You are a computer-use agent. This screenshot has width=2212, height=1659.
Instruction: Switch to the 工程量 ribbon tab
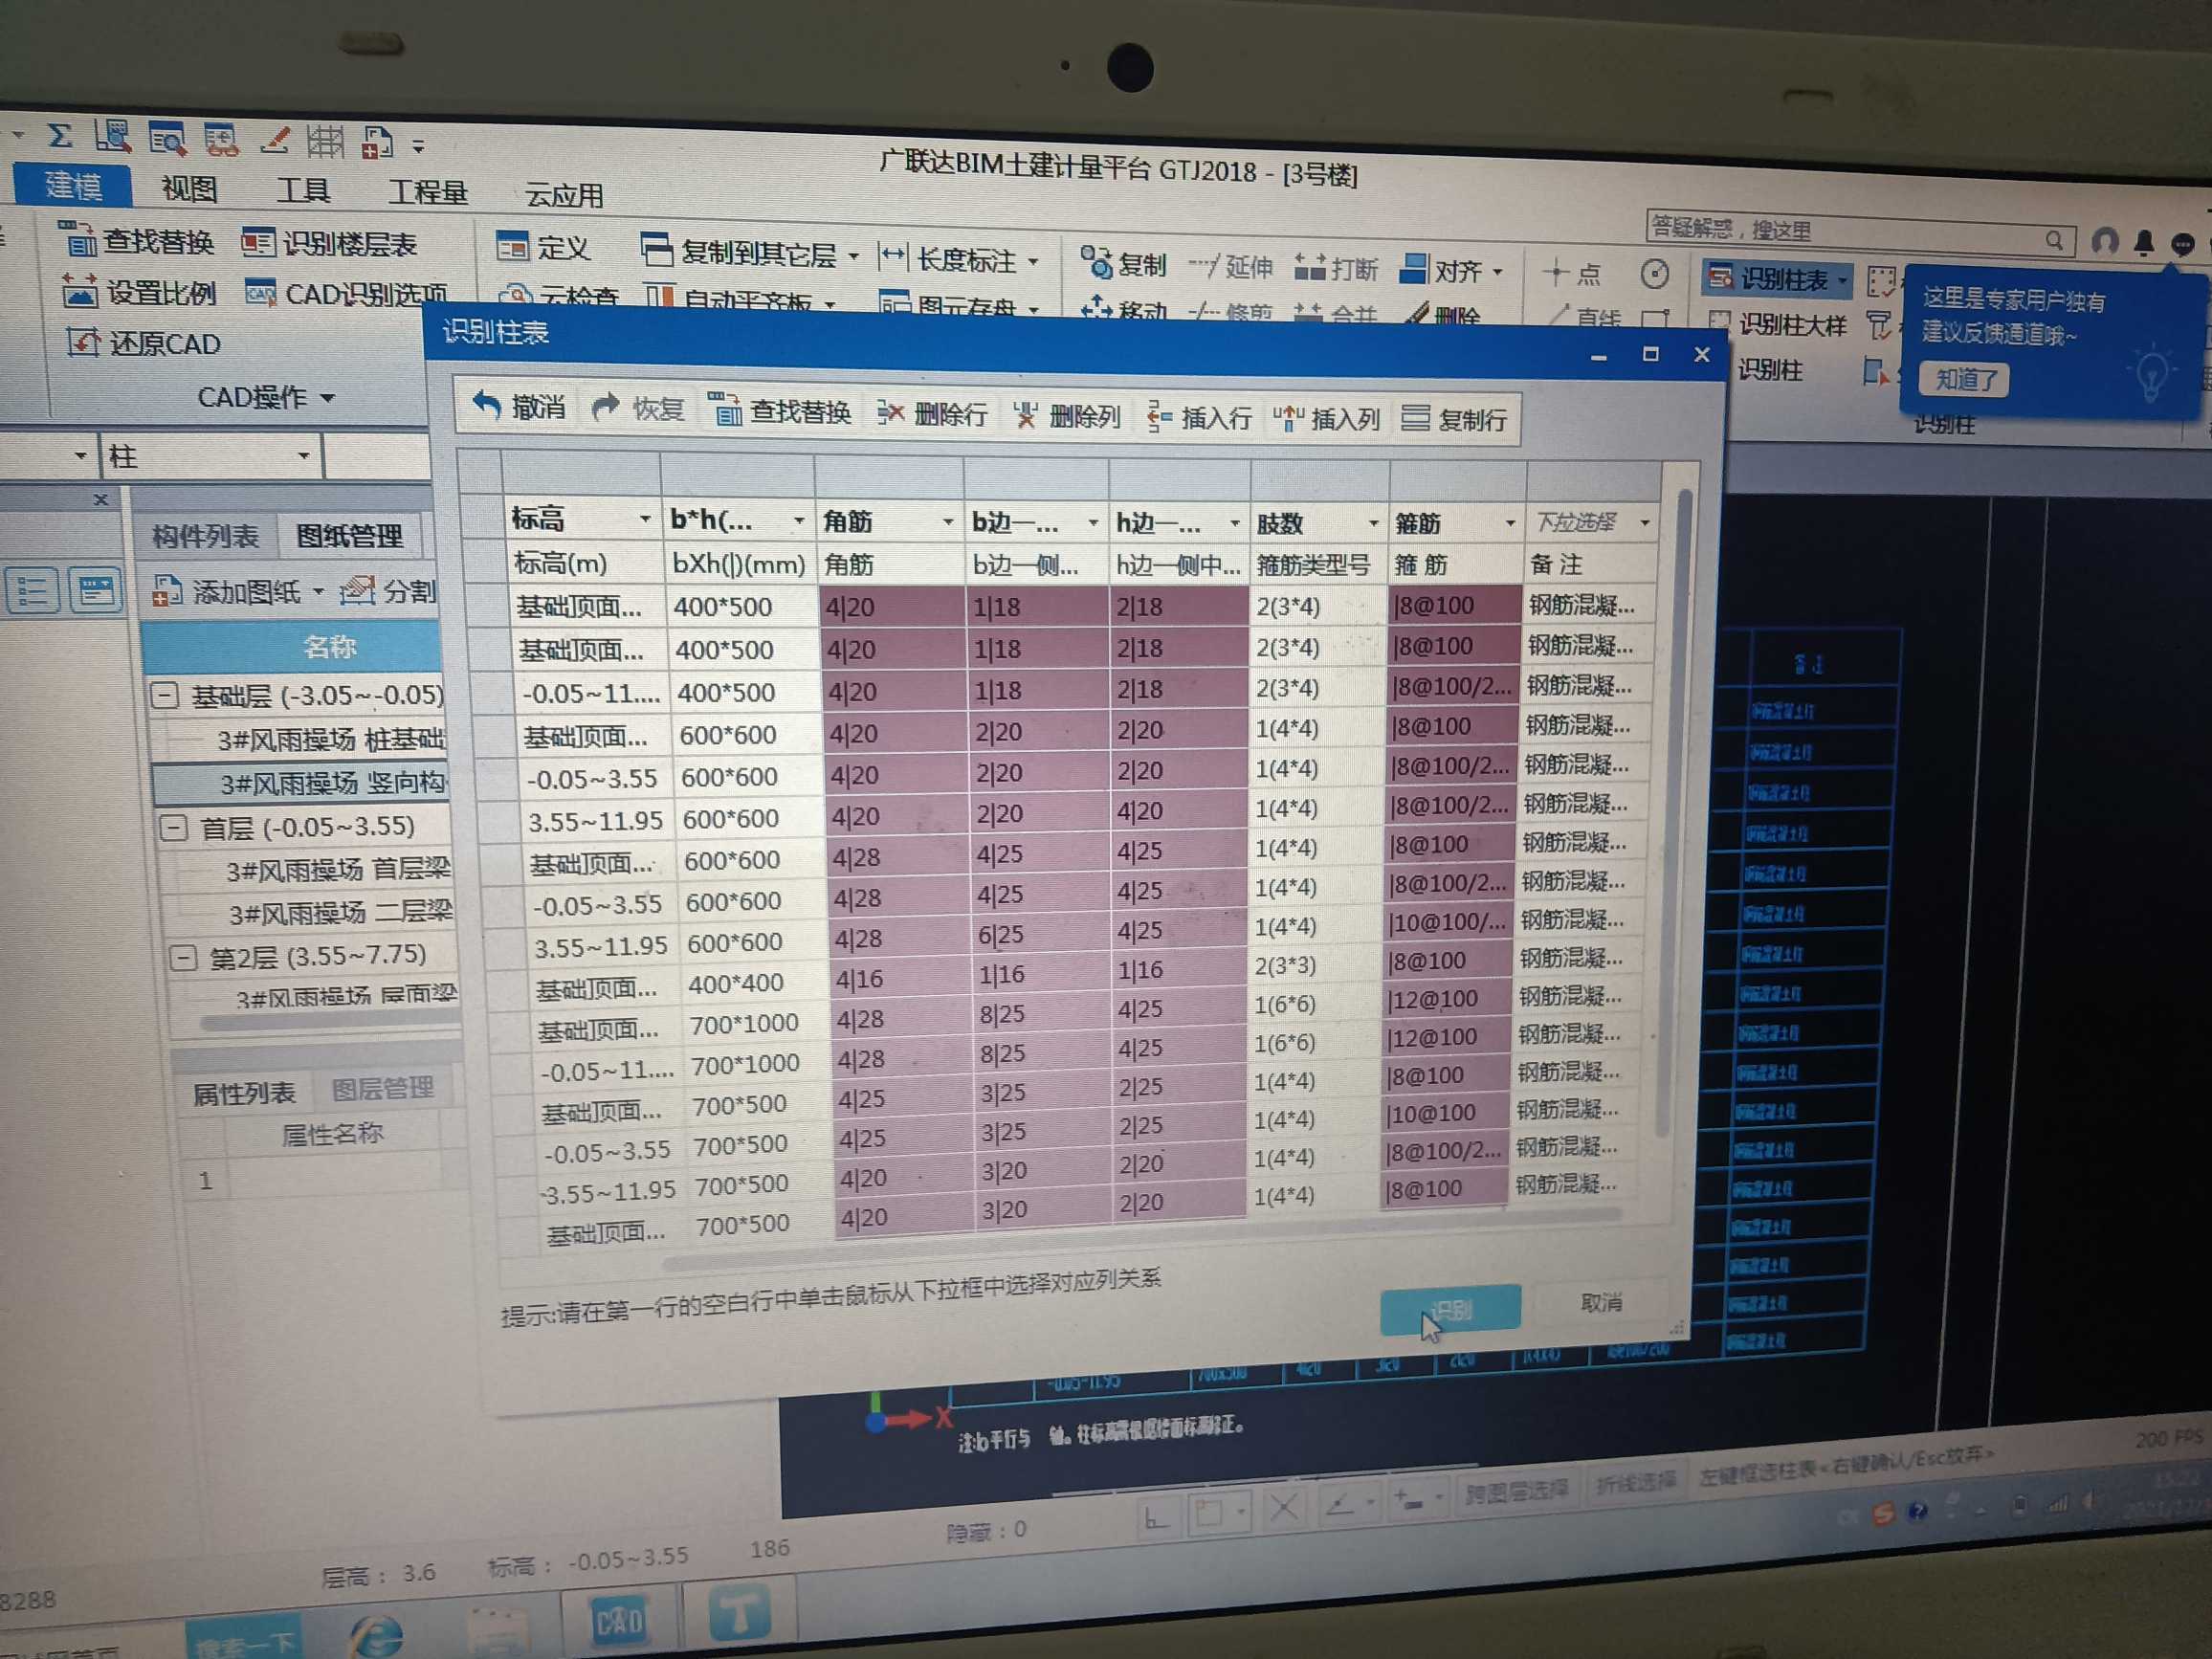(427, 192)
